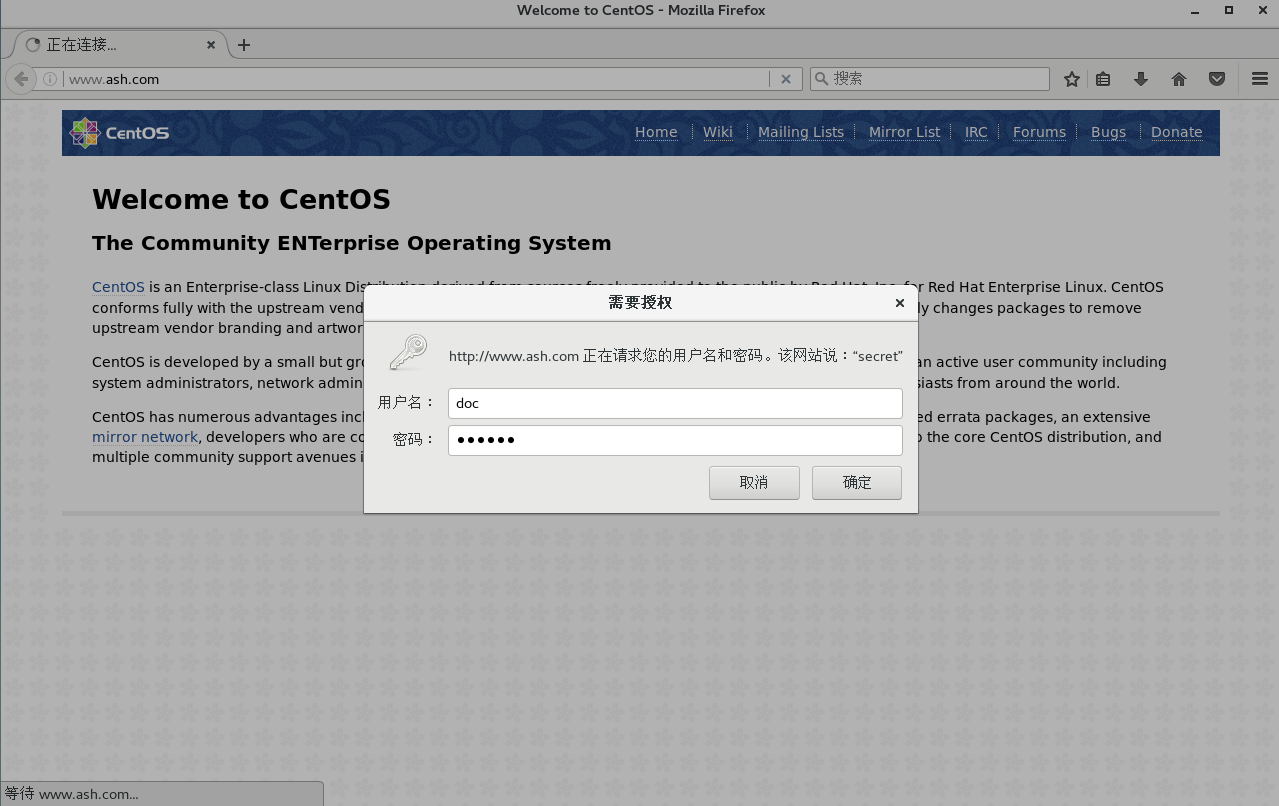Screen dimensions: 1279x806
Task: Open the site information icon
Action: click(50, 79)
